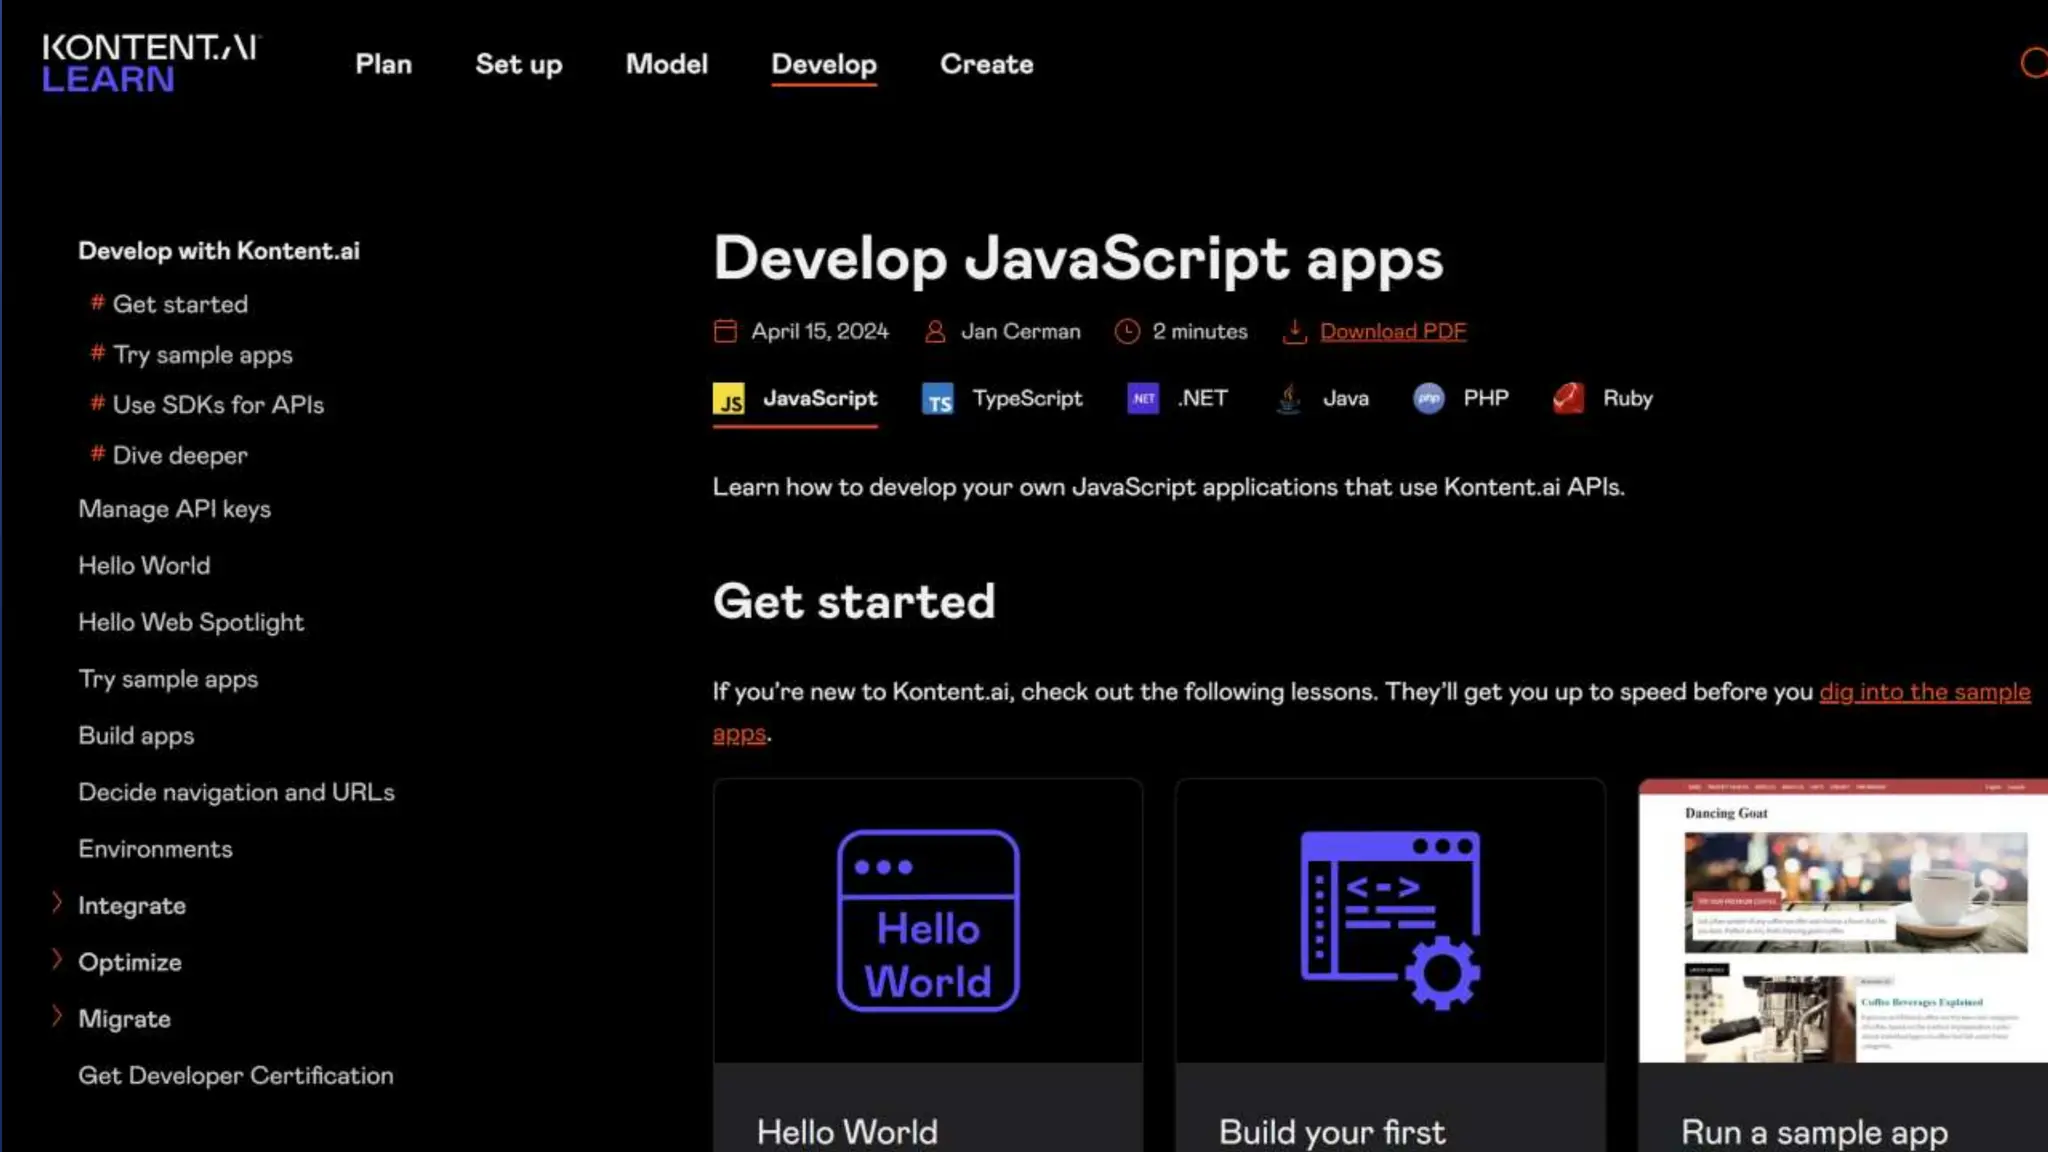Open the Develop menu
2048x1152 pixels.
point(824,65)
